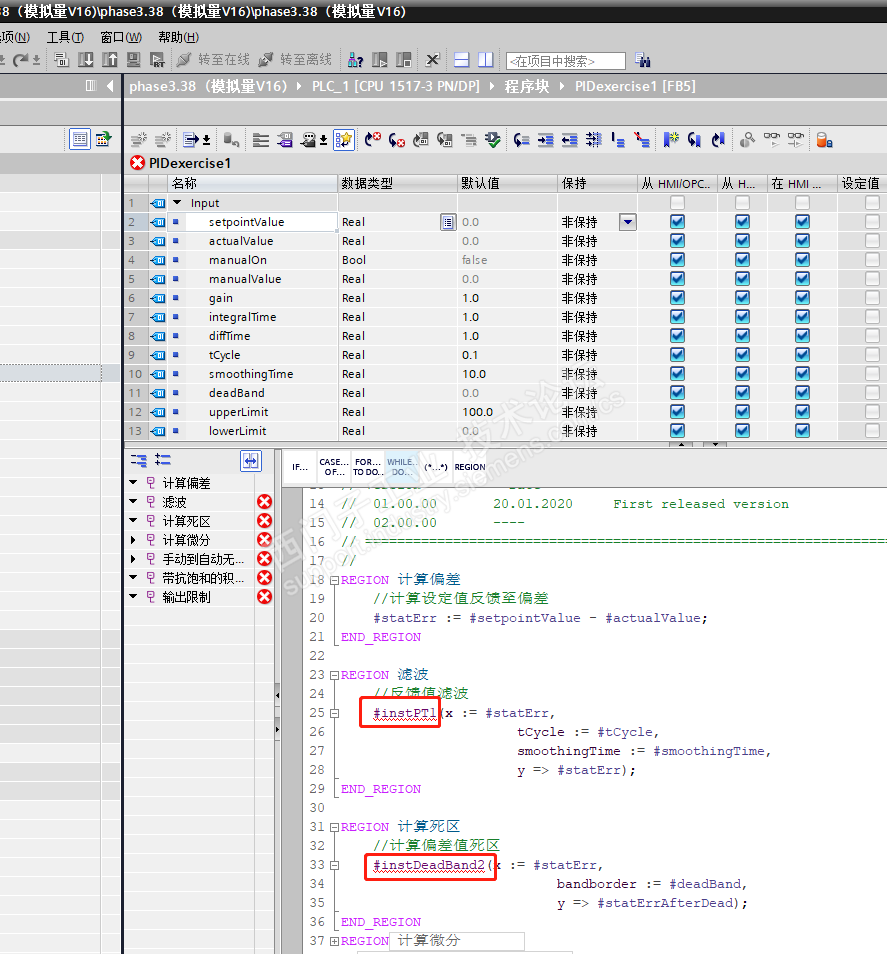Viewport: 887px width, 954px height.
Task: Click the synchronize regions icon in the overview panel
Action: [250, 460]
